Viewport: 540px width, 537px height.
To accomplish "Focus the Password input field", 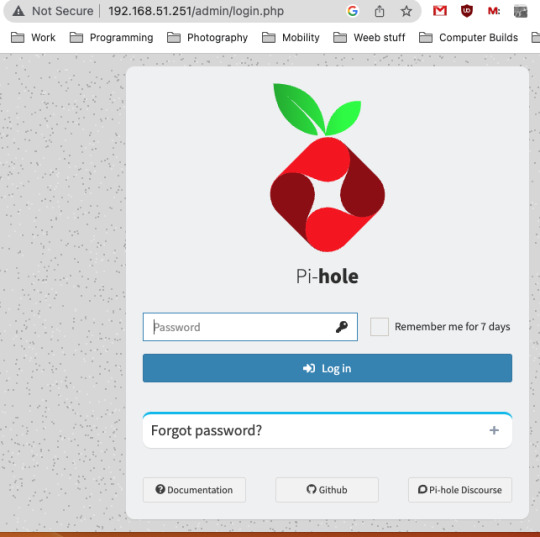I will tap(250, 327).
